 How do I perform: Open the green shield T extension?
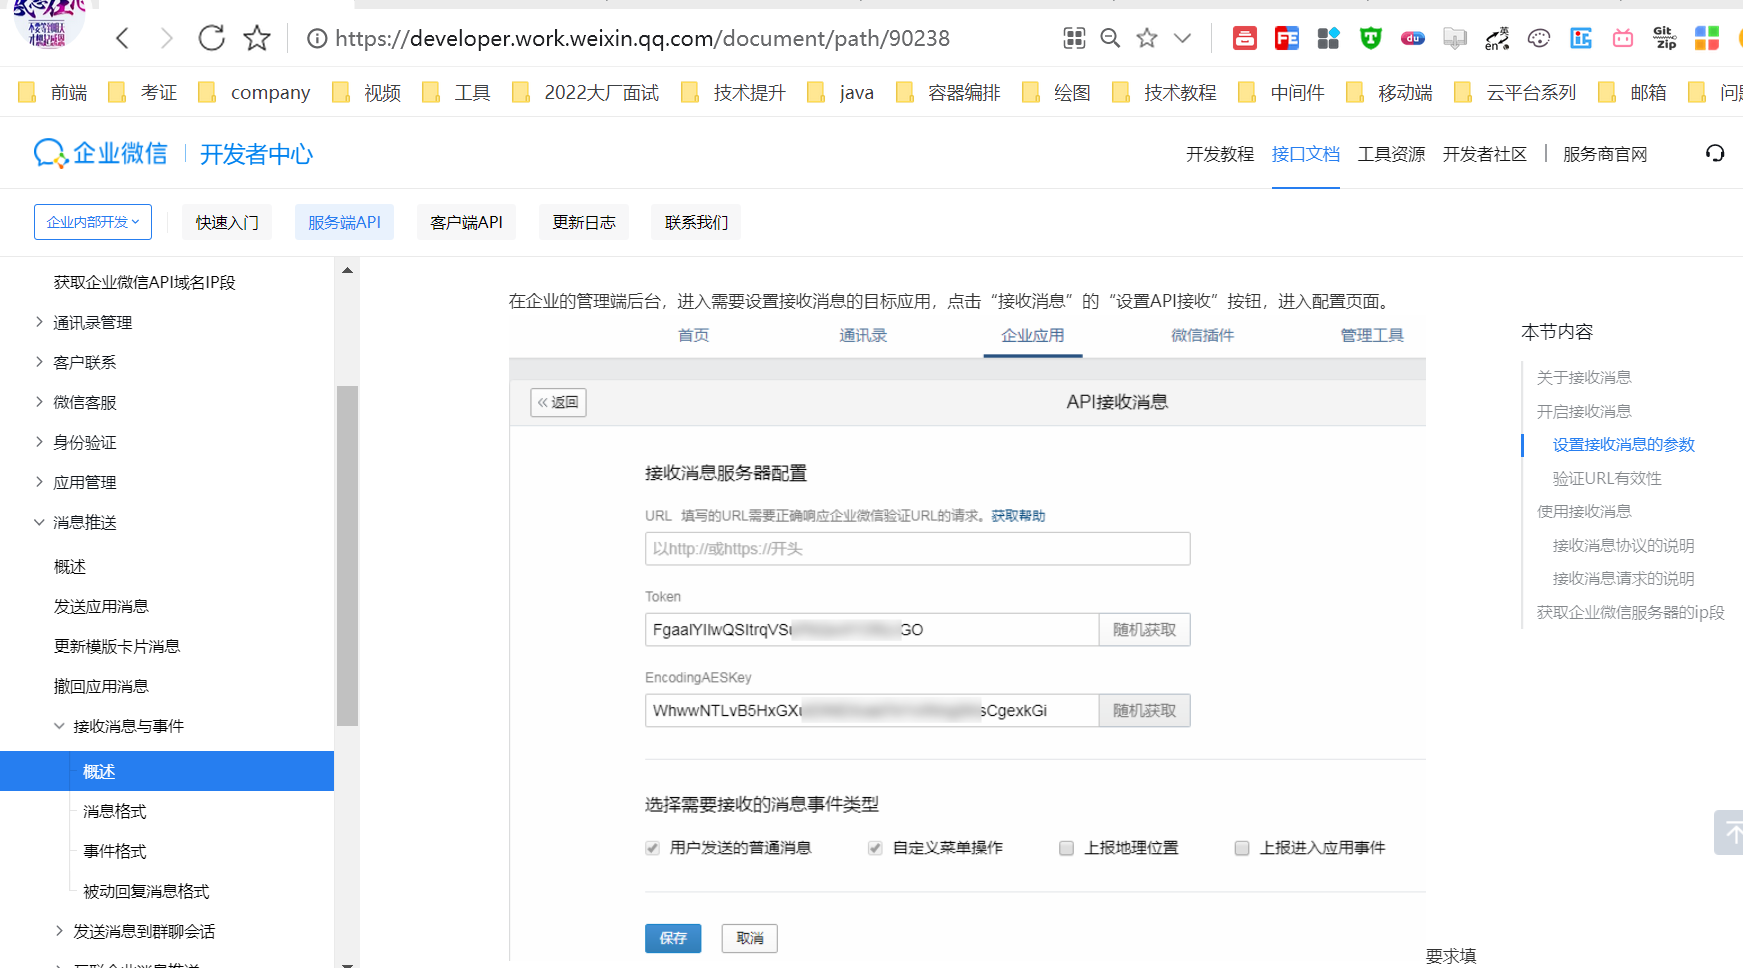1371,39
